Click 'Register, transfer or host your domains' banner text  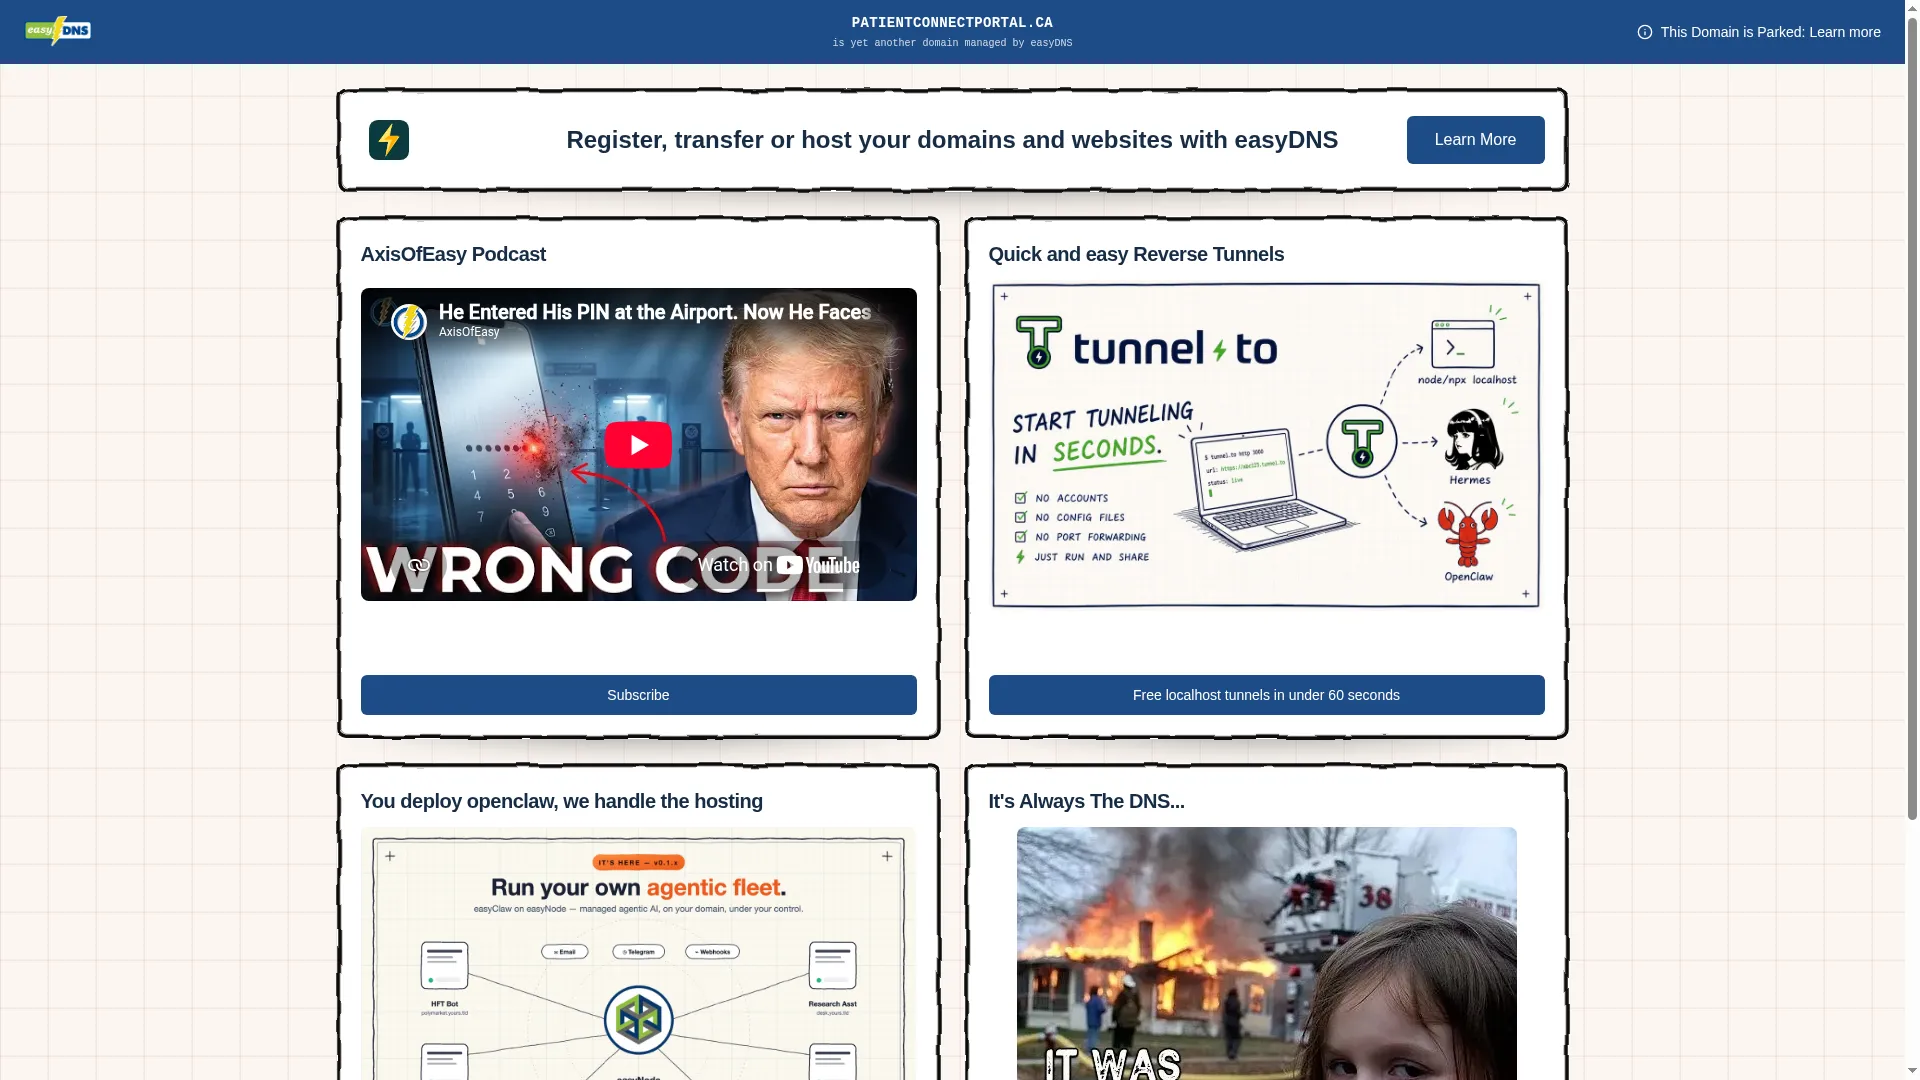[952, 140]
